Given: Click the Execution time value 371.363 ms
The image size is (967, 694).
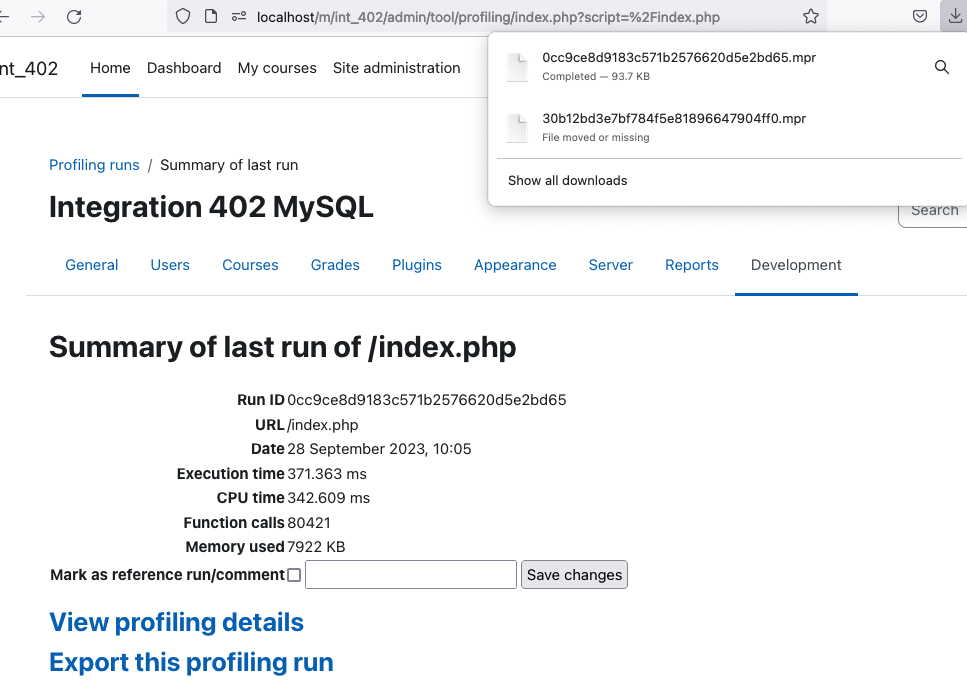Looking at the screenshot, I should [327, 474].
